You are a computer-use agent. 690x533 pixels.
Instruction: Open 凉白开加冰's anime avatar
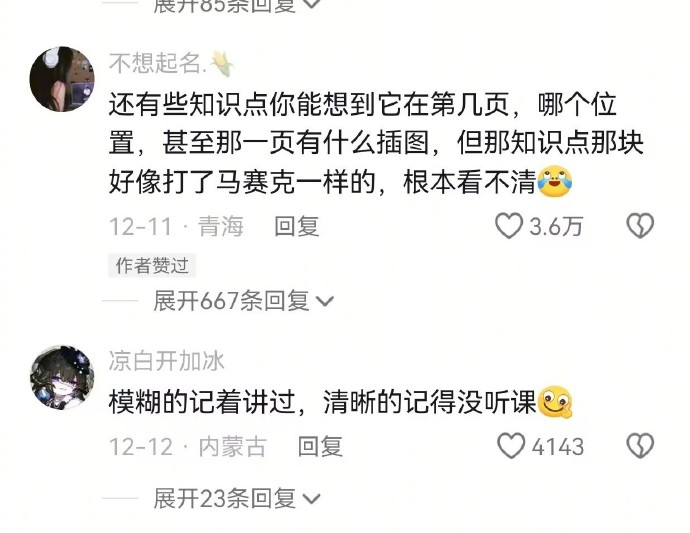coord(62,377)
